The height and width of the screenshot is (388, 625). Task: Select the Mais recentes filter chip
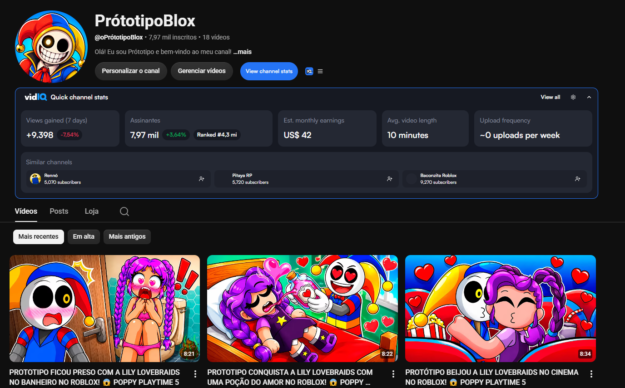pos(38,236)
